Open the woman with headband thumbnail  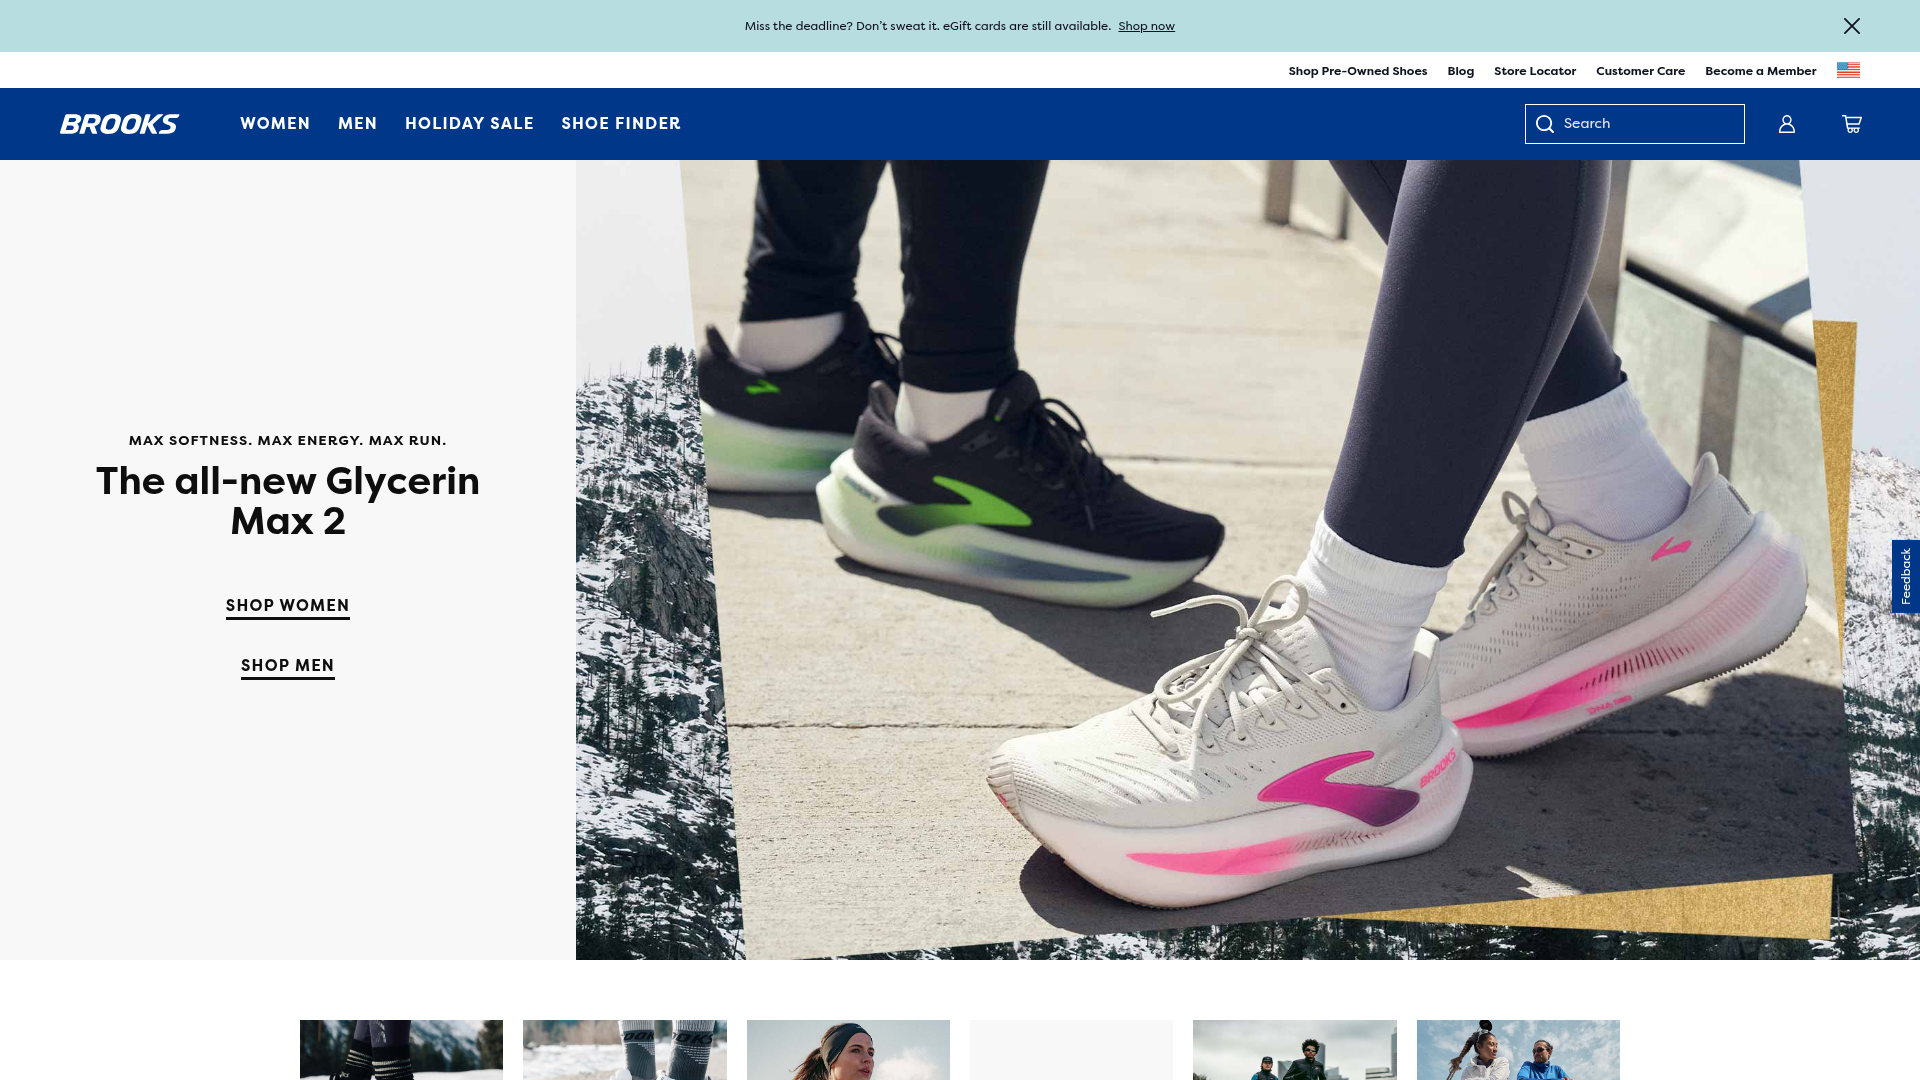click(x=848, y=1050)
